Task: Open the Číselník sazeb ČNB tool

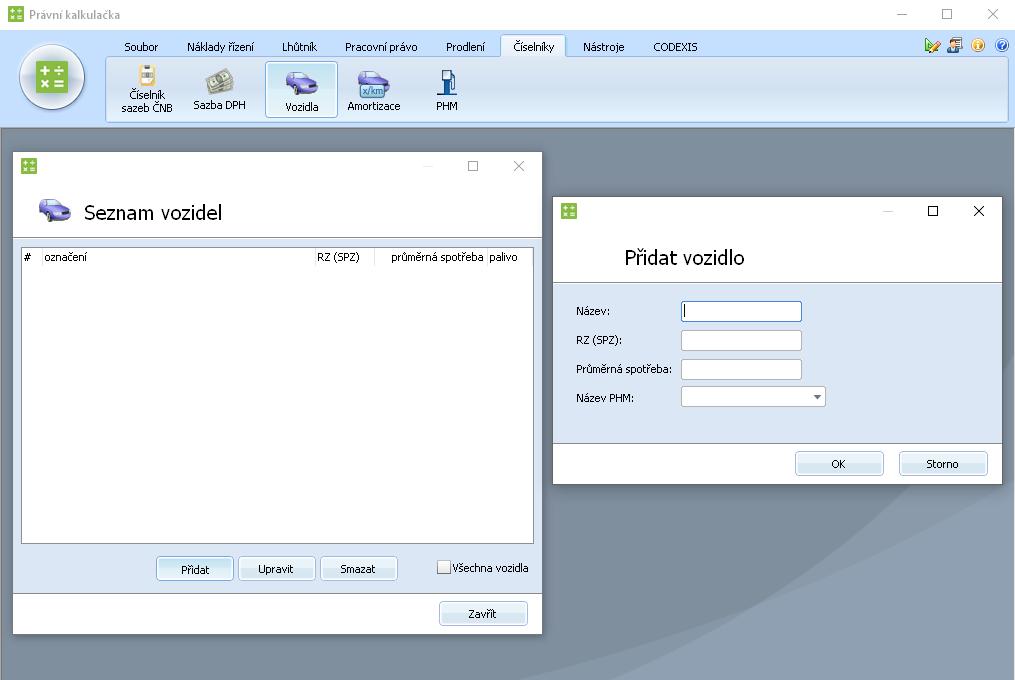Action: (x=147, y=89)
